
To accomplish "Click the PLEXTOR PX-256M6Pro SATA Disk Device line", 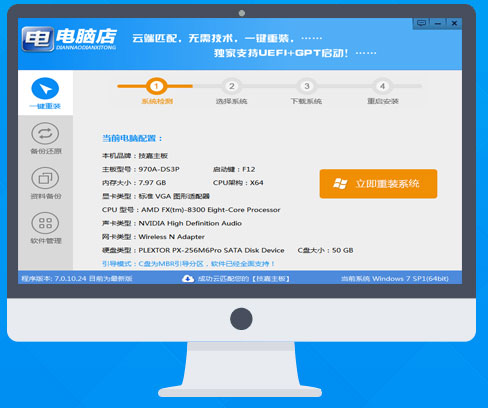I will pyautogui.click(x=193, y=250).
